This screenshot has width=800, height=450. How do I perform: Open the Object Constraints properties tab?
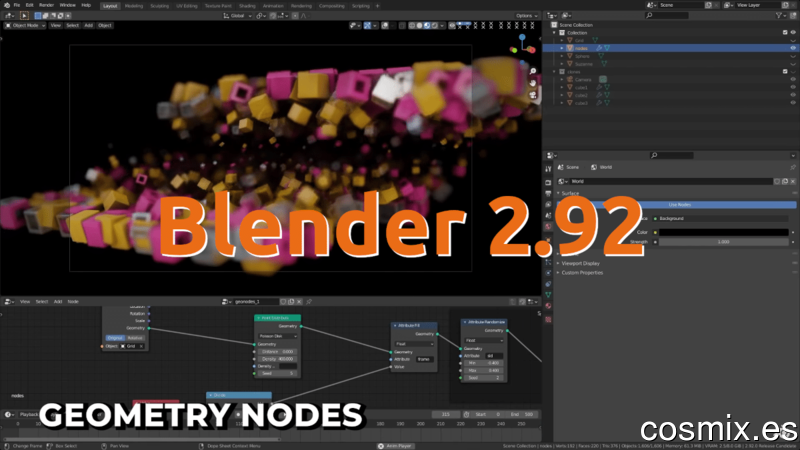coord(548,284)
